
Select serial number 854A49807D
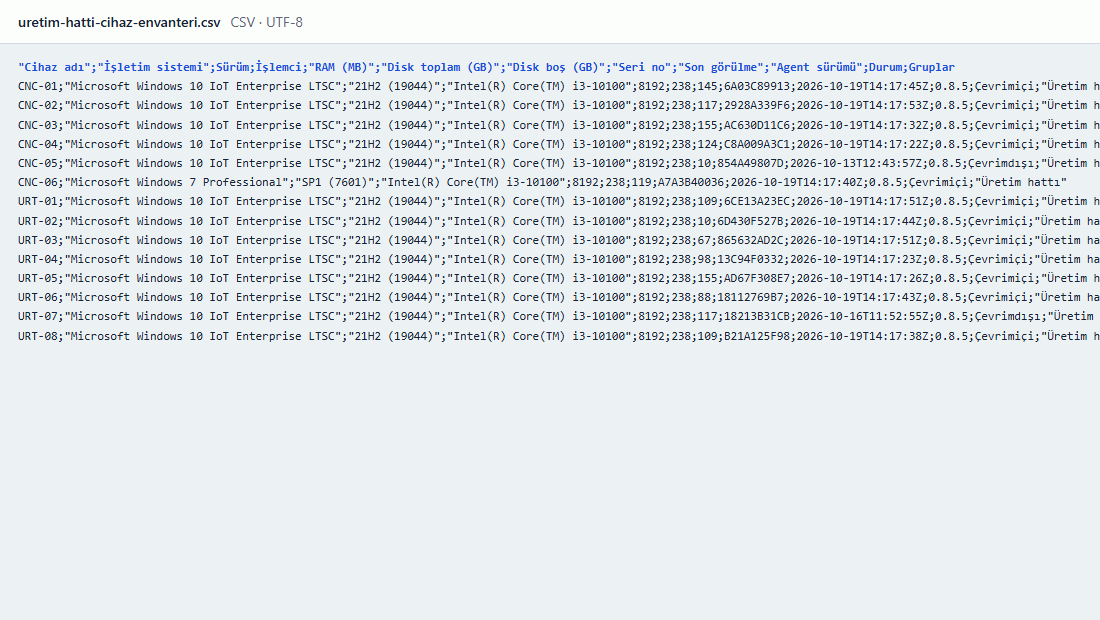click(x=751, y=163)
